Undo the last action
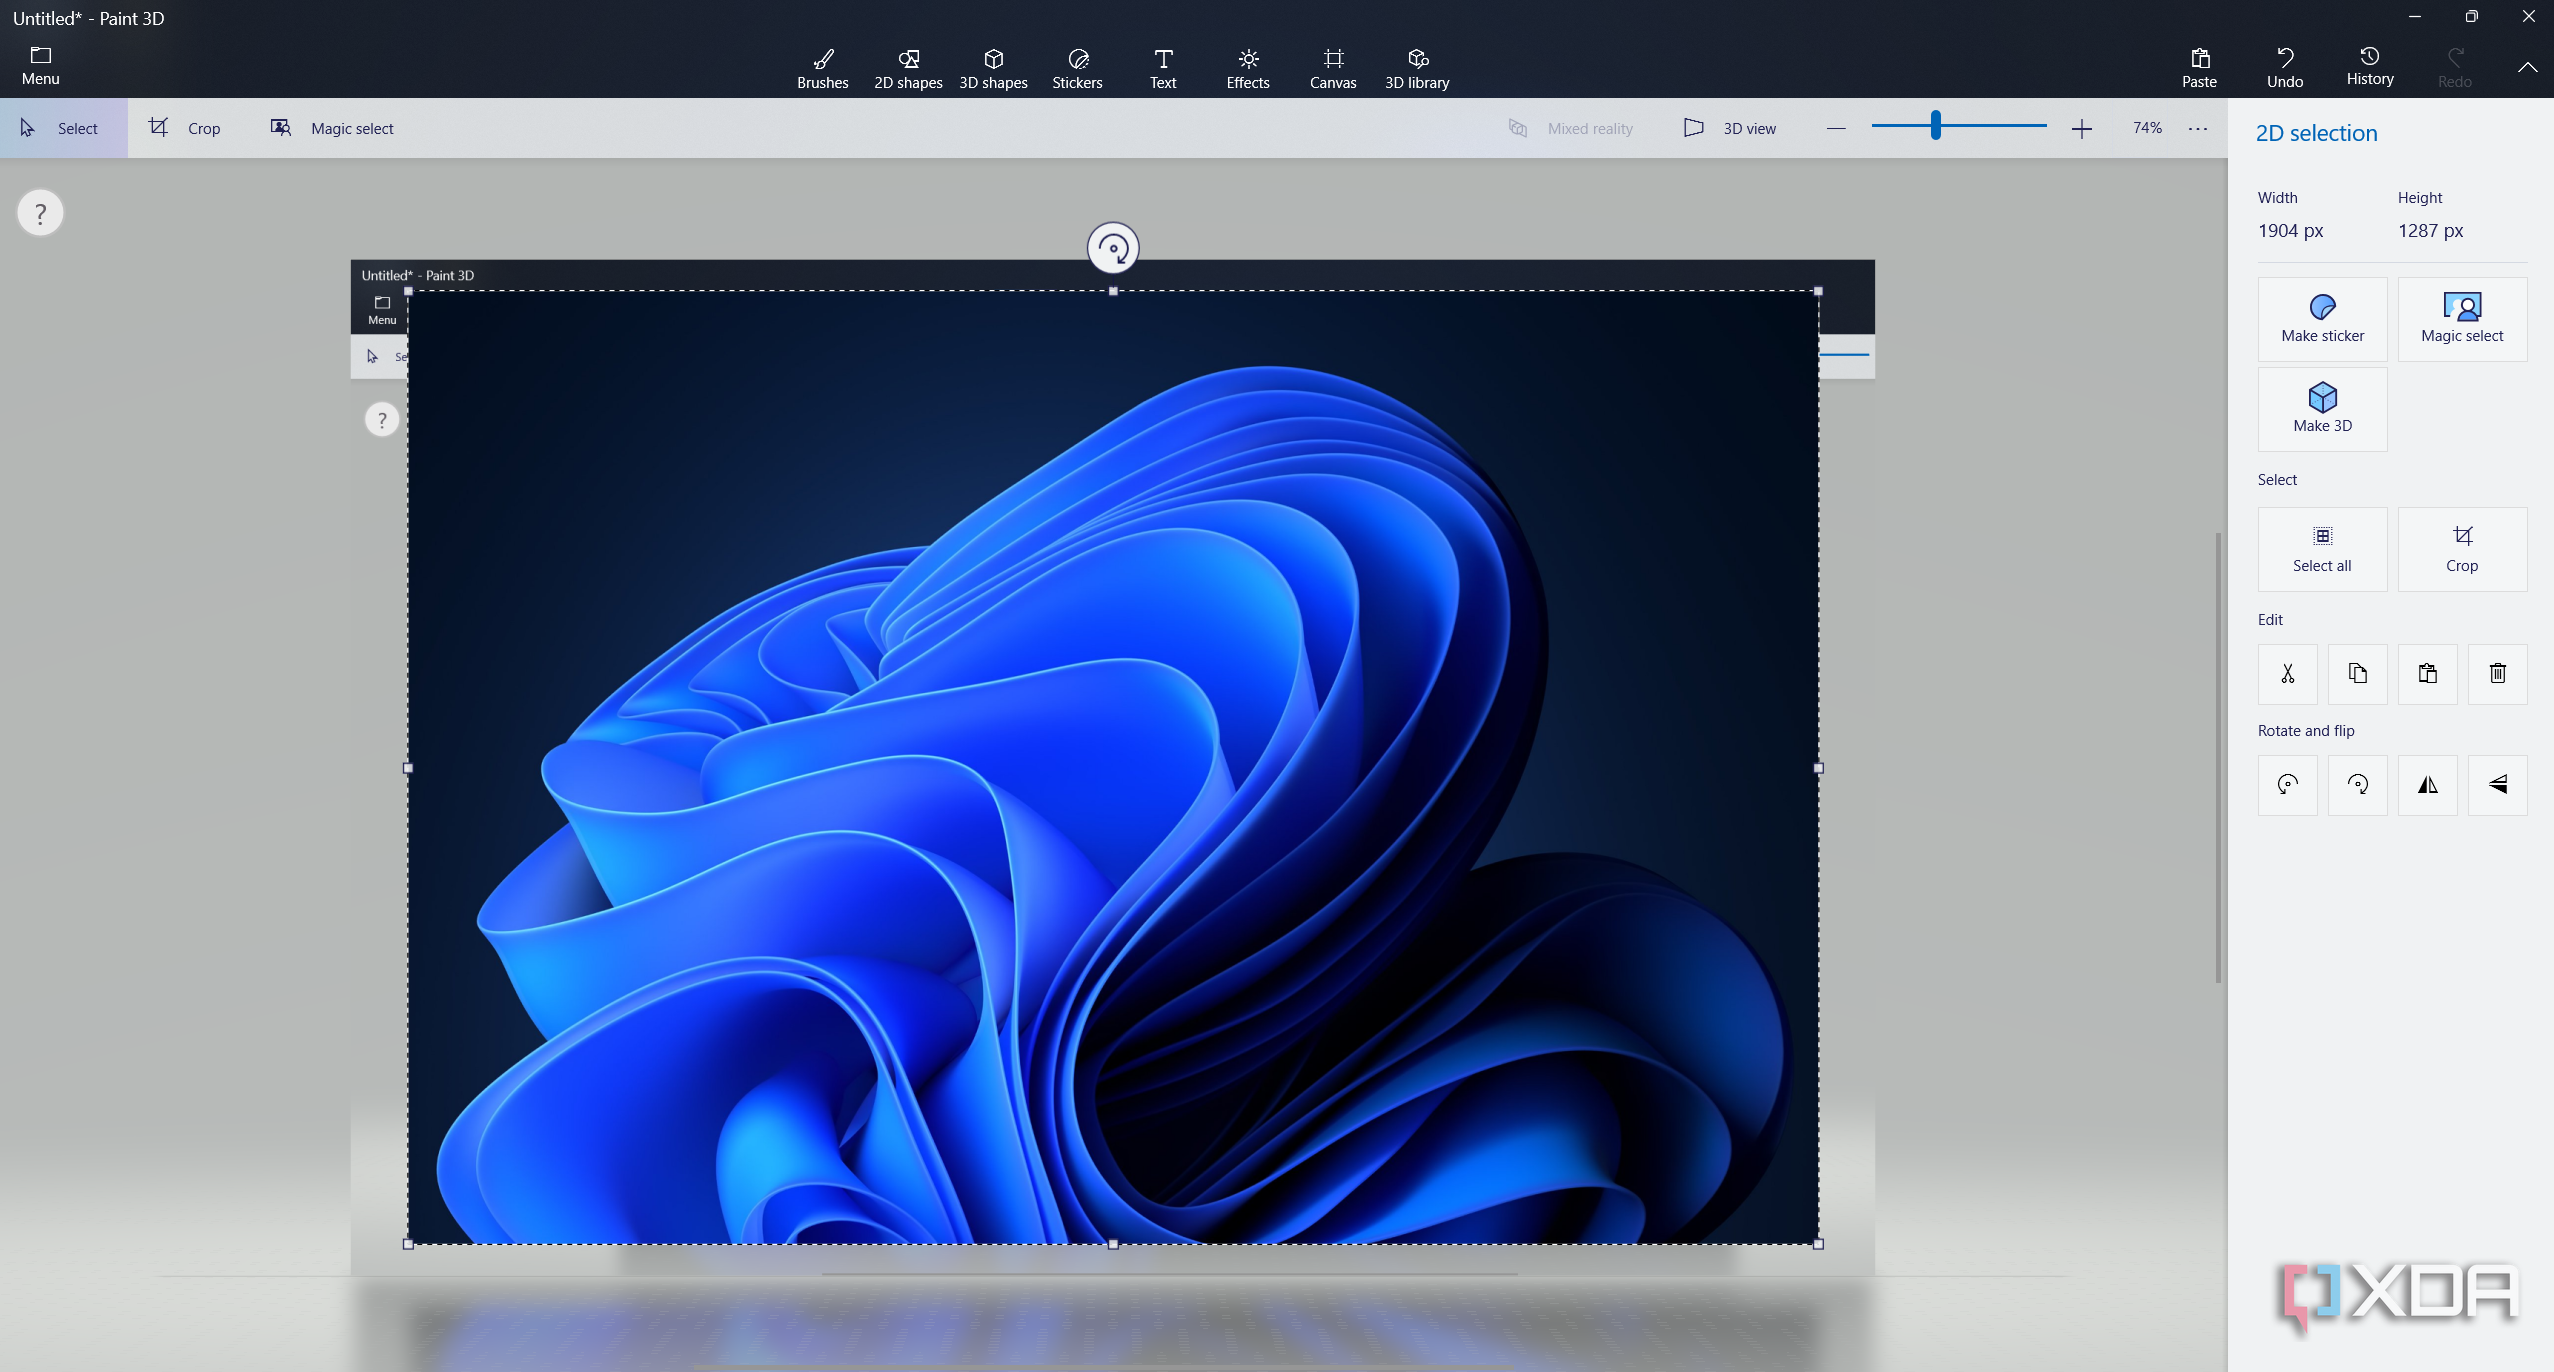This screenshot has width=2554, height=1372. pos(2285,68)
